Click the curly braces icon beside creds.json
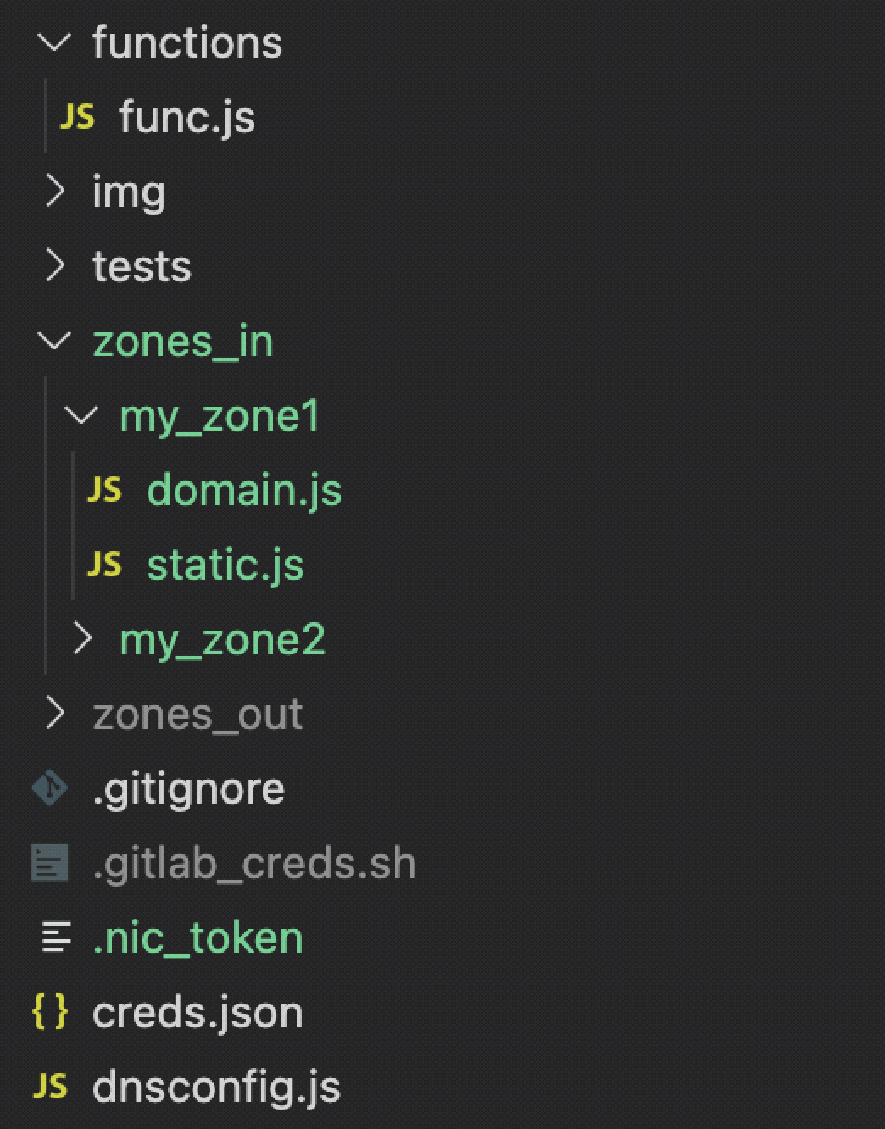 click(50, 1012)
